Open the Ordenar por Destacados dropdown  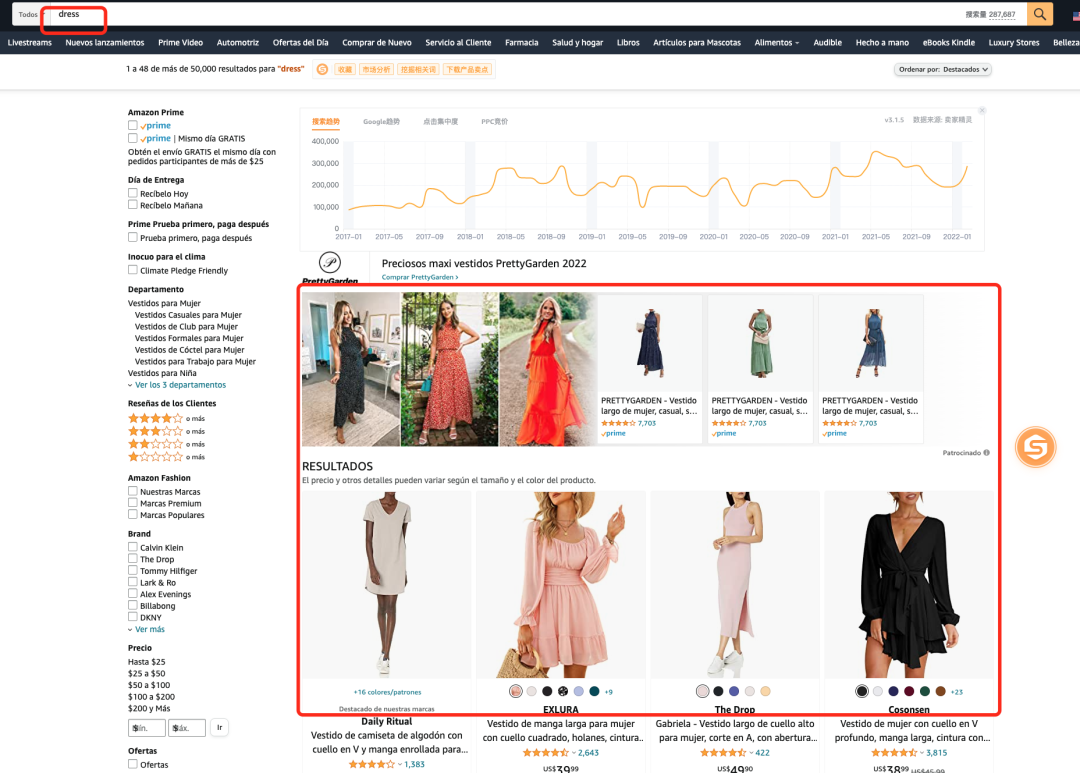(x=942, y=69)
